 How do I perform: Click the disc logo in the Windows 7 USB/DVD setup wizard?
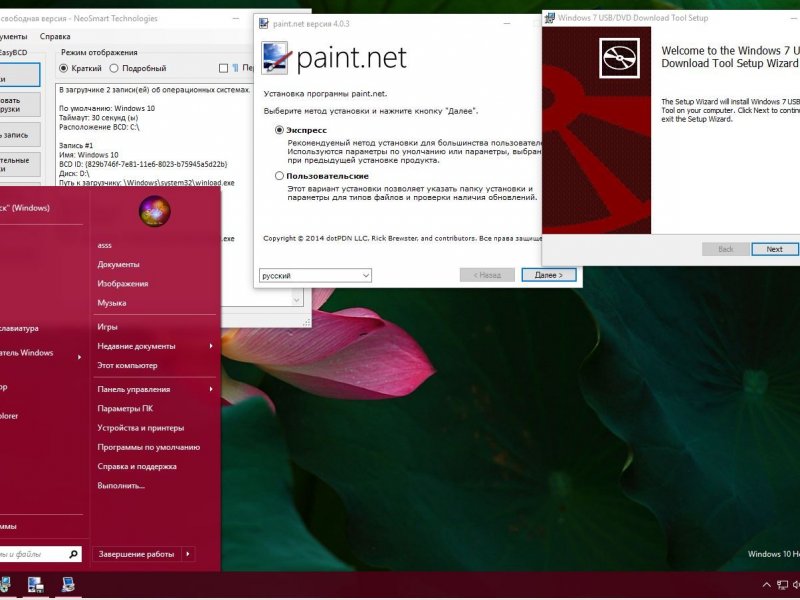point(619,58)
